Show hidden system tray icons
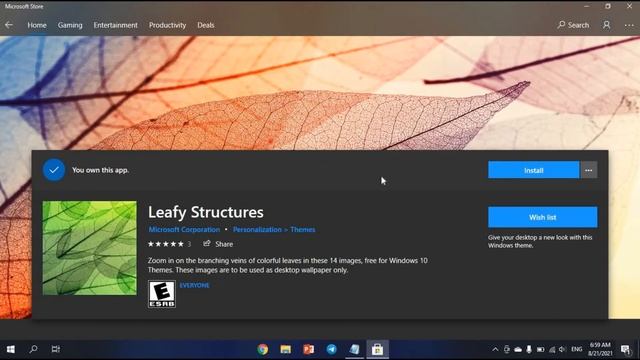This screenshot has height=360, width=640. [x=495, y=349]
